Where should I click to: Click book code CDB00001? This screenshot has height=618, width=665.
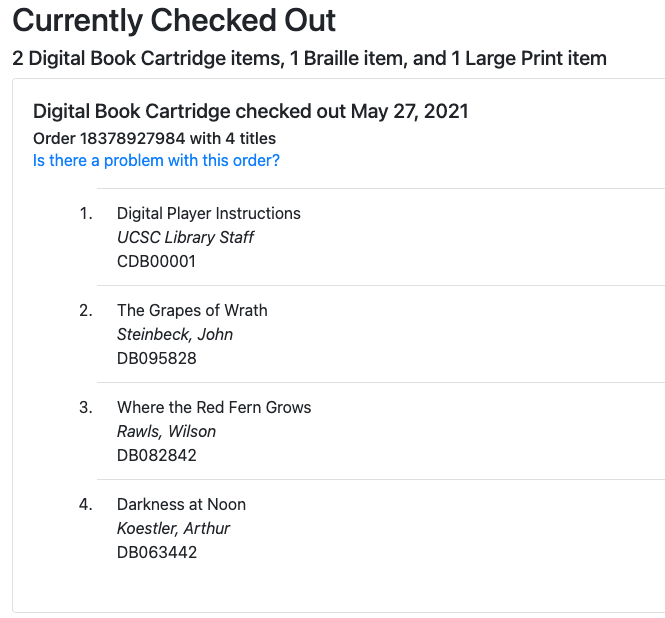pos(156,261)
